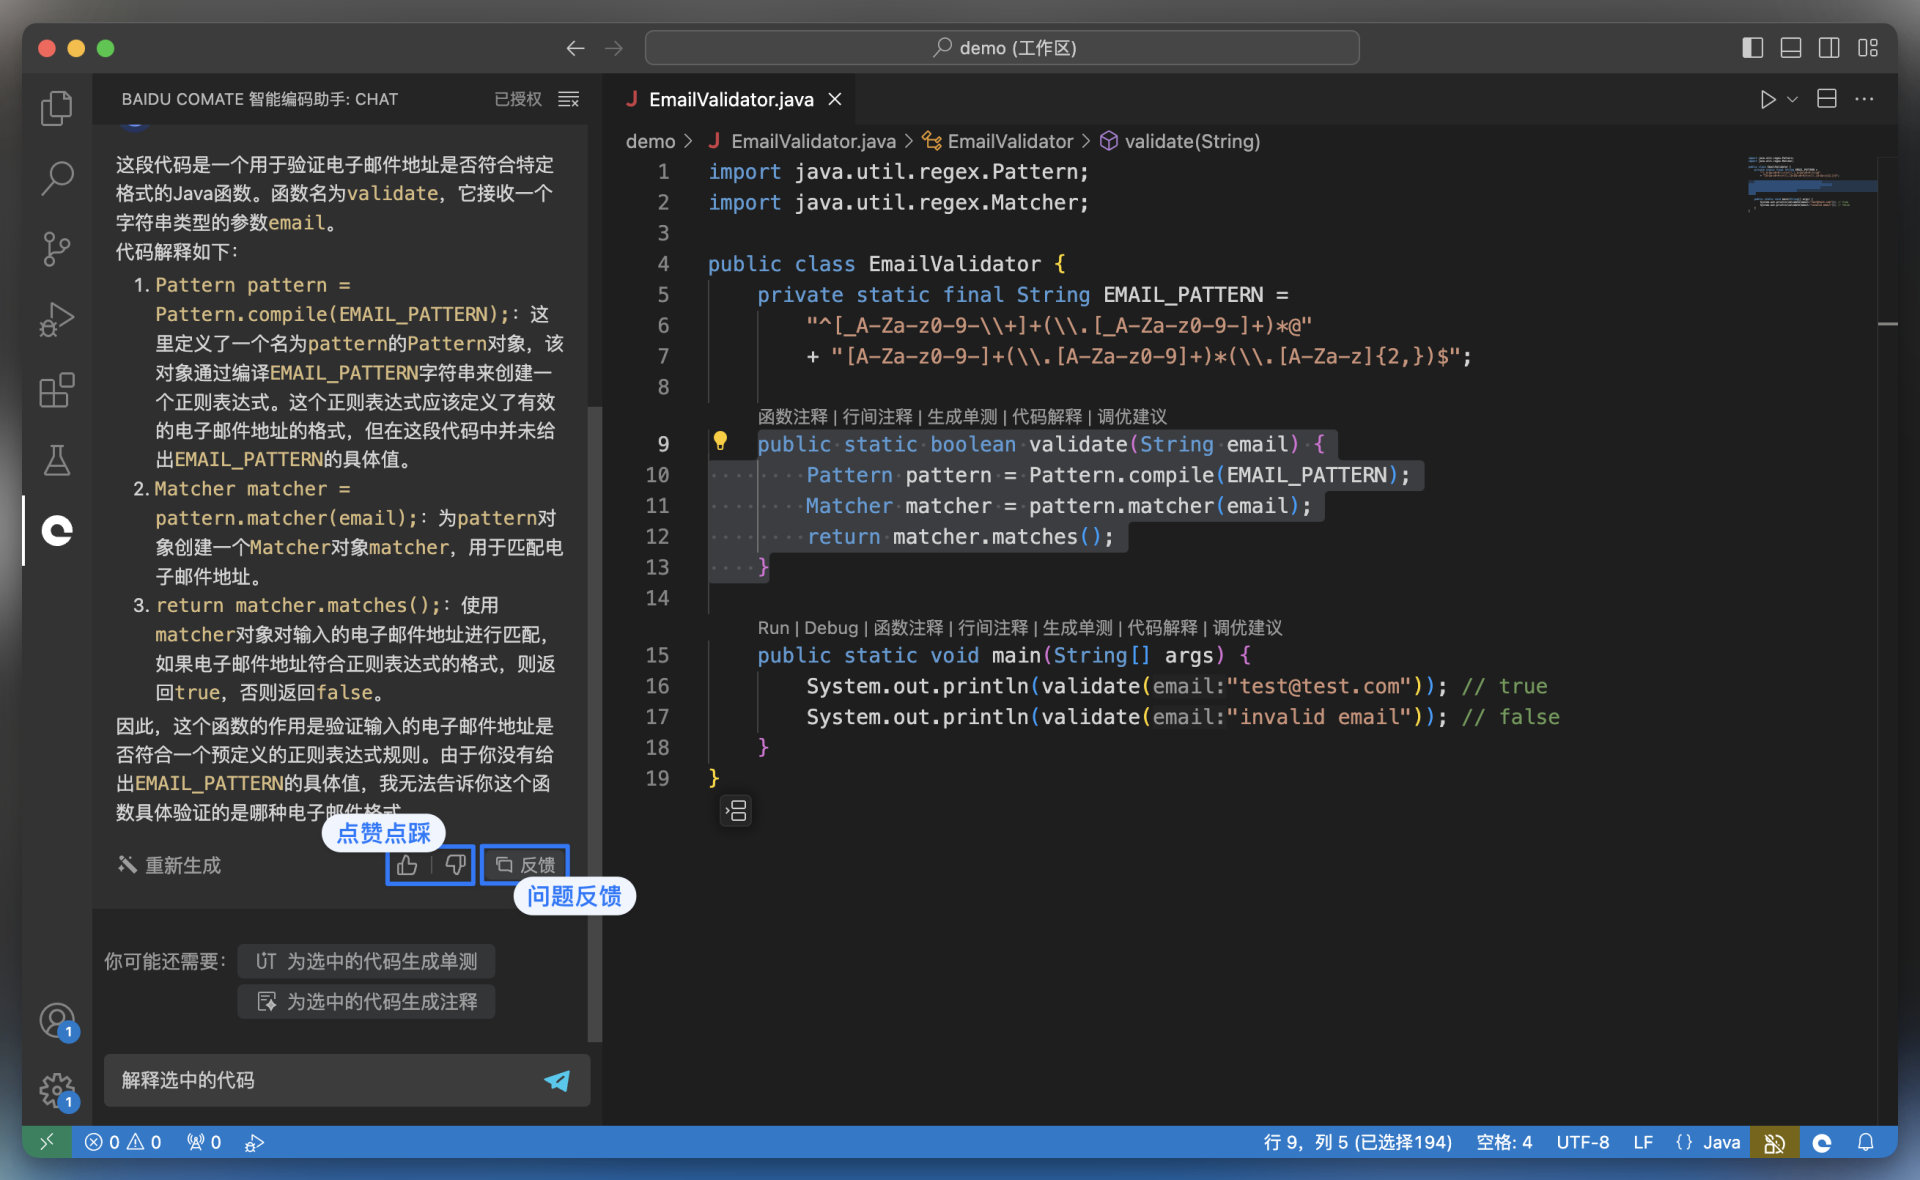This screenshot has width=1920, height=1180.
Task: Open the Search view icon
Action: coord(57,178)
